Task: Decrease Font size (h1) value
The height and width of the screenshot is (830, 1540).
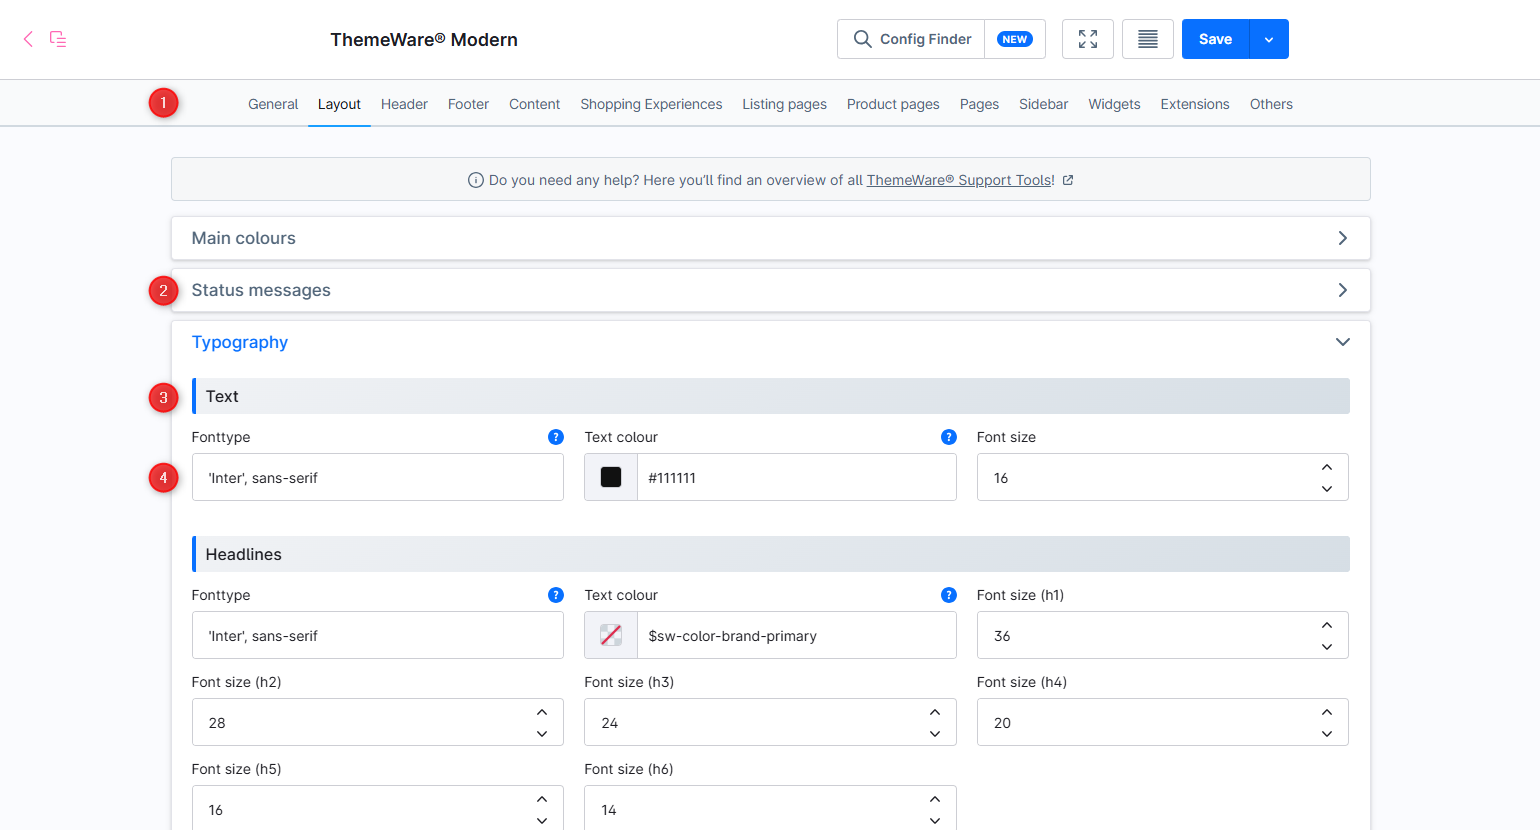Action: [1327, 647]
